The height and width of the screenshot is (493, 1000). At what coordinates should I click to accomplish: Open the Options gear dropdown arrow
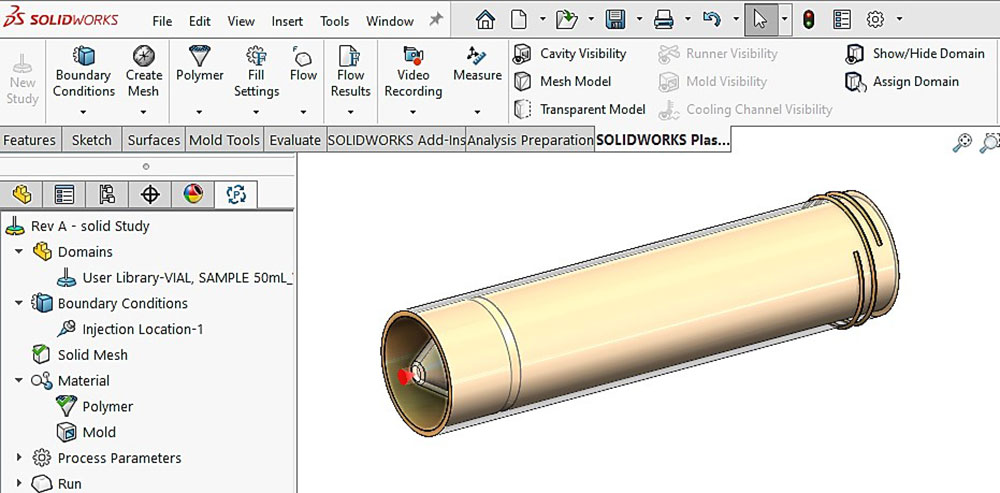[x=899, y=20]
